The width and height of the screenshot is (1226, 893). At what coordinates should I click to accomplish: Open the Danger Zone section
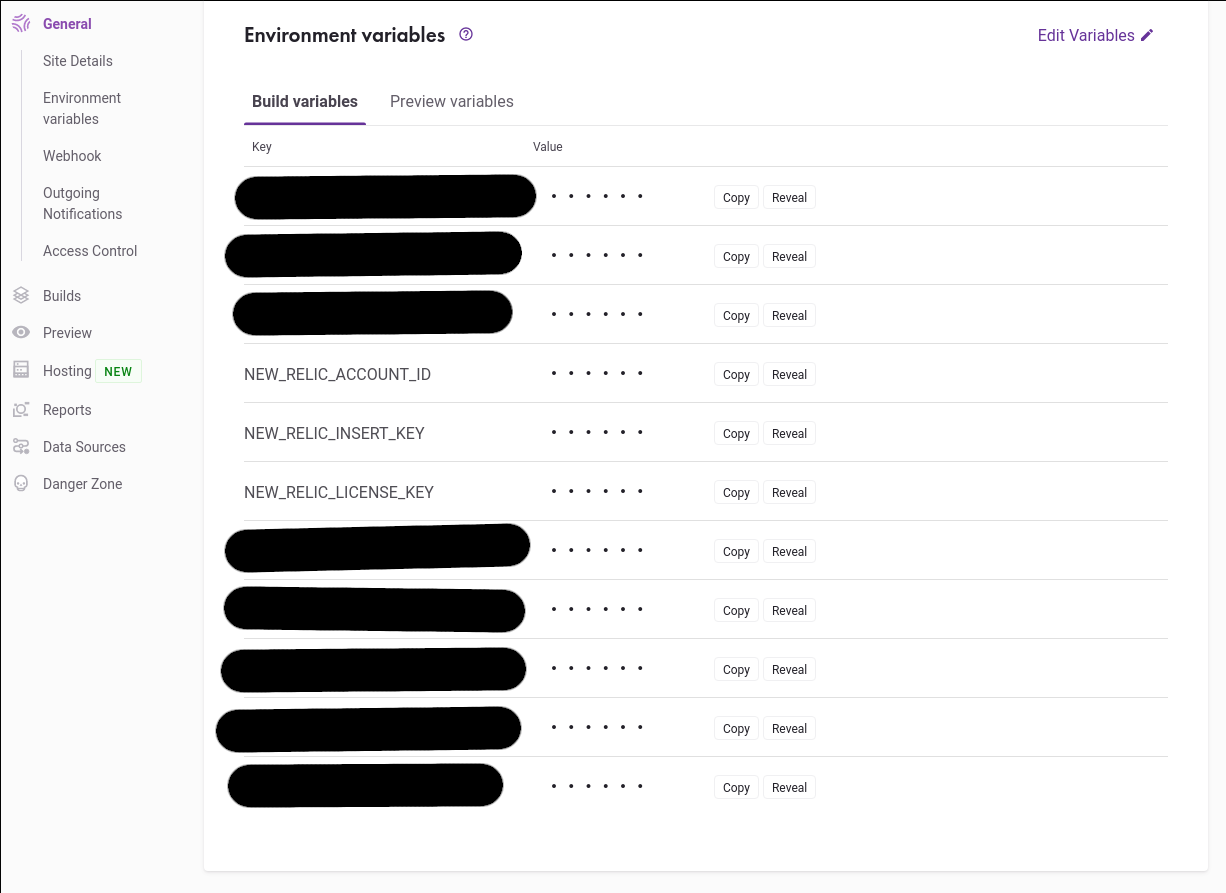(82, 484)
